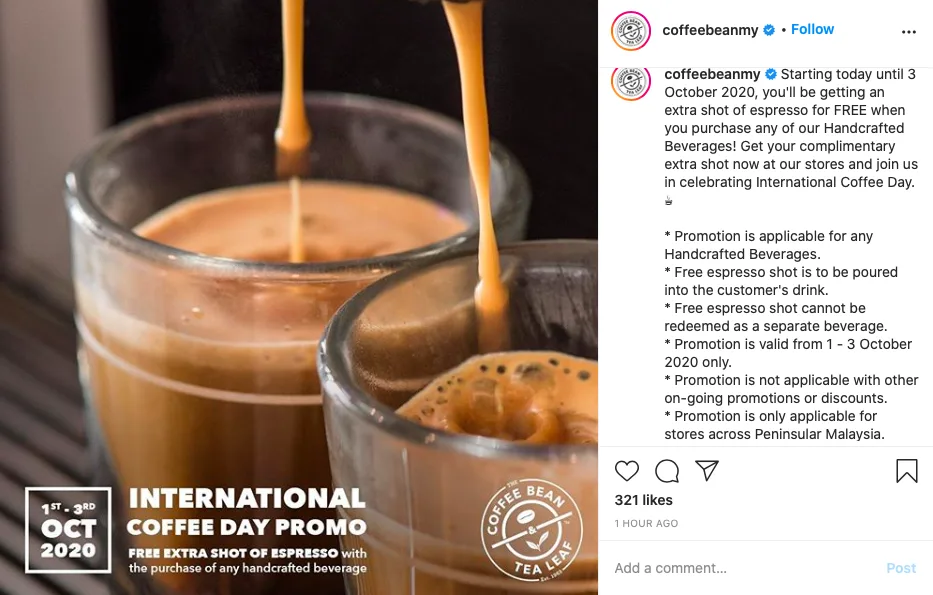Click the verified badge in the post header
Viewport: 933px width, 595px height.
click(x=769, y=30)
